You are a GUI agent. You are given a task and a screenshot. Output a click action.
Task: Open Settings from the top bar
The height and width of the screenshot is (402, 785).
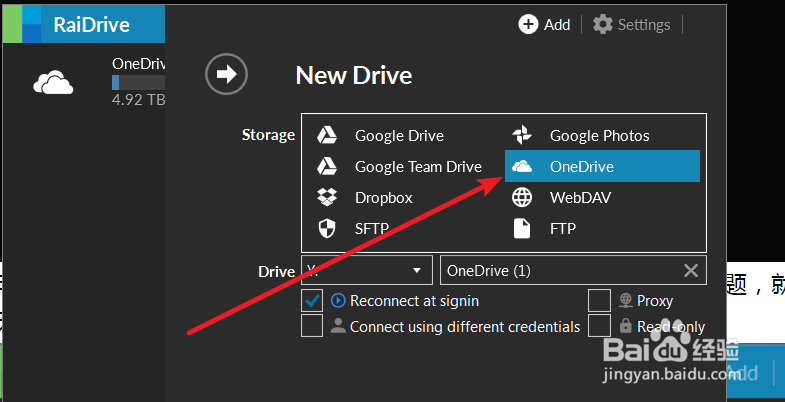(631, 24)
